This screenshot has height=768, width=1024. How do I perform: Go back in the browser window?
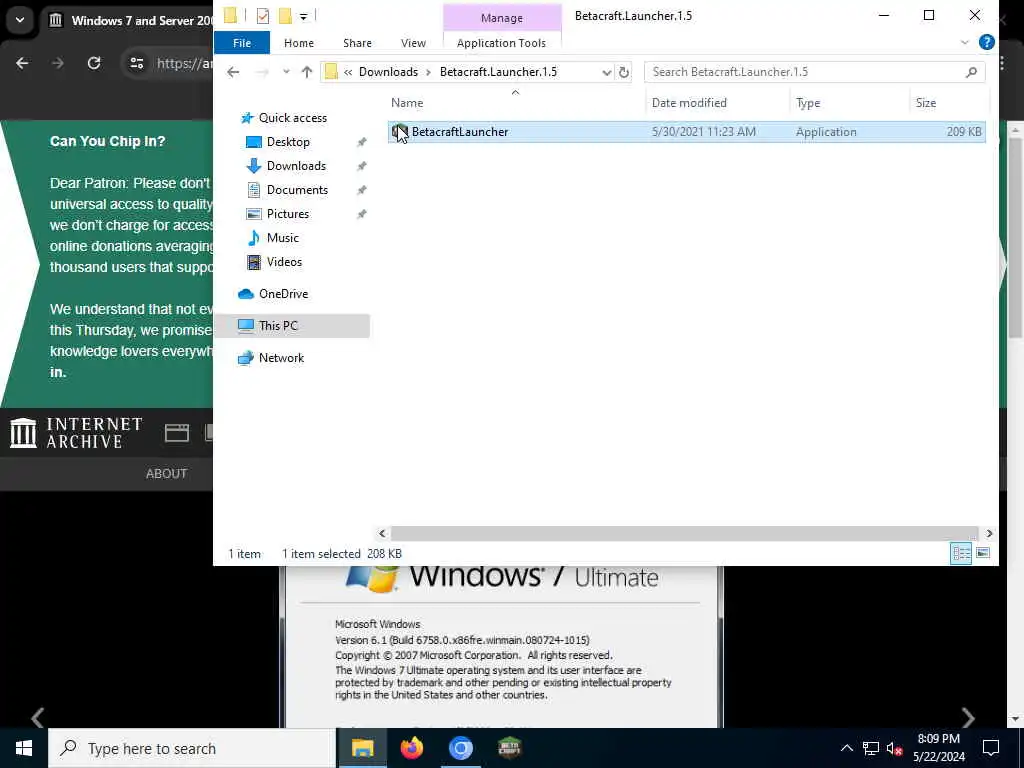point(22,63)
